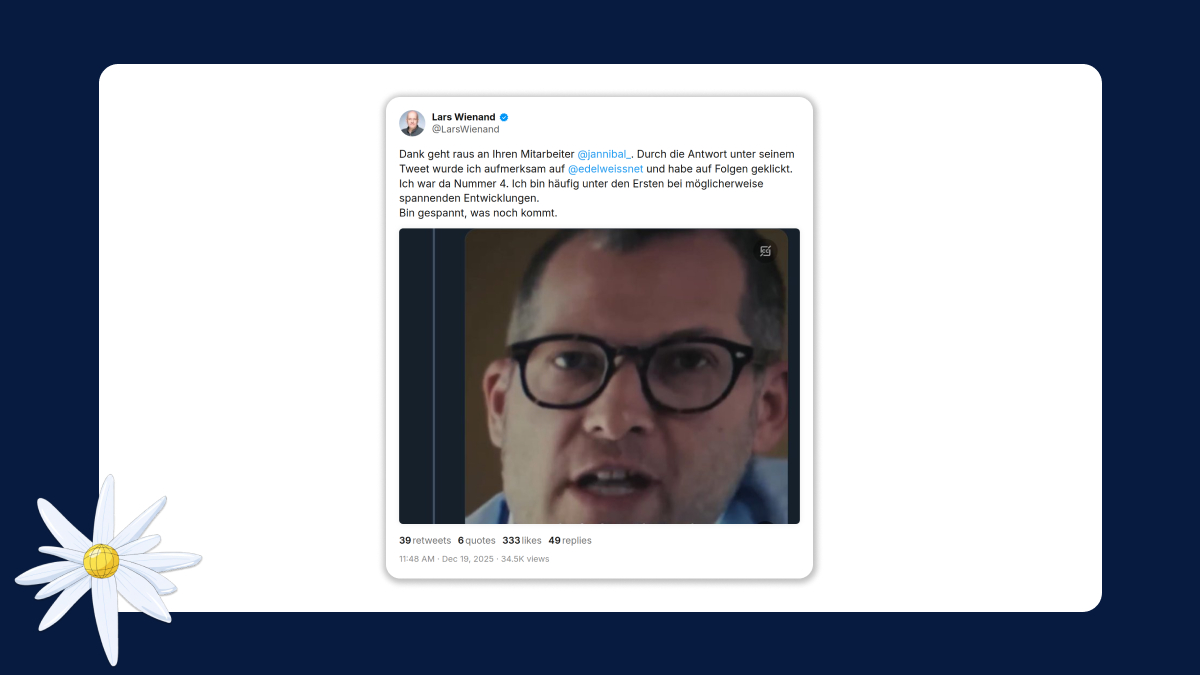
Task: Click the Lars Wienand display name
Action: 463,117
